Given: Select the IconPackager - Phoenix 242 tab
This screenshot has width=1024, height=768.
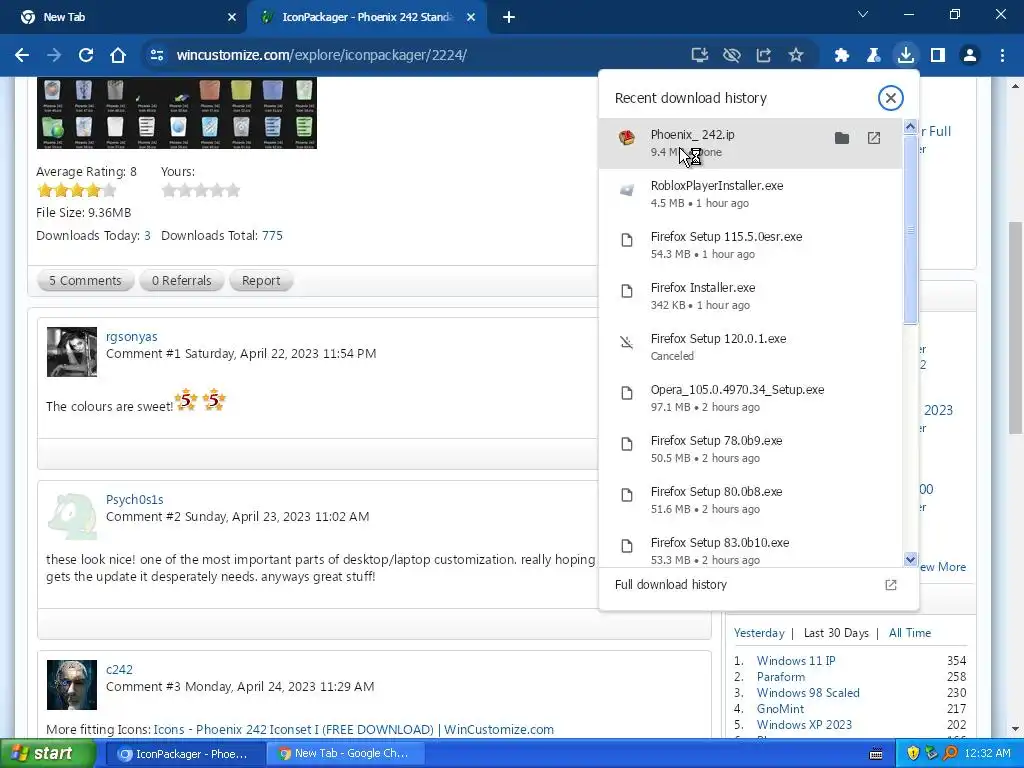Looking at the screenshot, I should pyautogui.click(x=366, y=17).
